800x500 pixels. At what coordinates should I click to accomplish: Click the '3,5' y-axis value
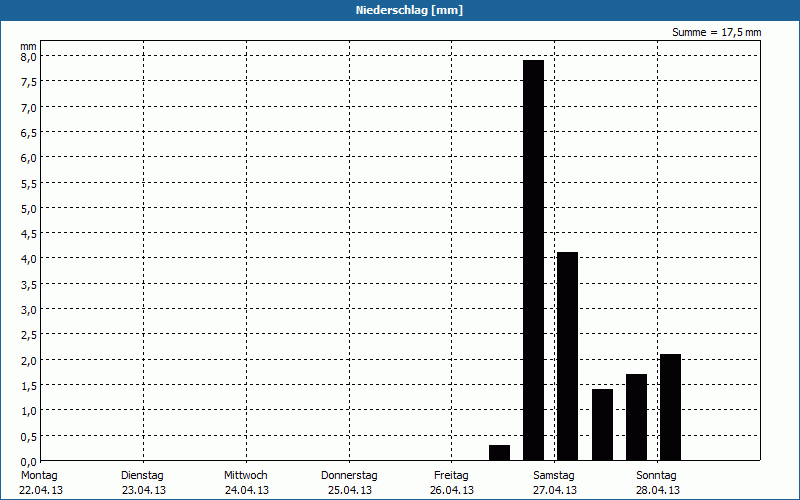[x=29, y=285]
